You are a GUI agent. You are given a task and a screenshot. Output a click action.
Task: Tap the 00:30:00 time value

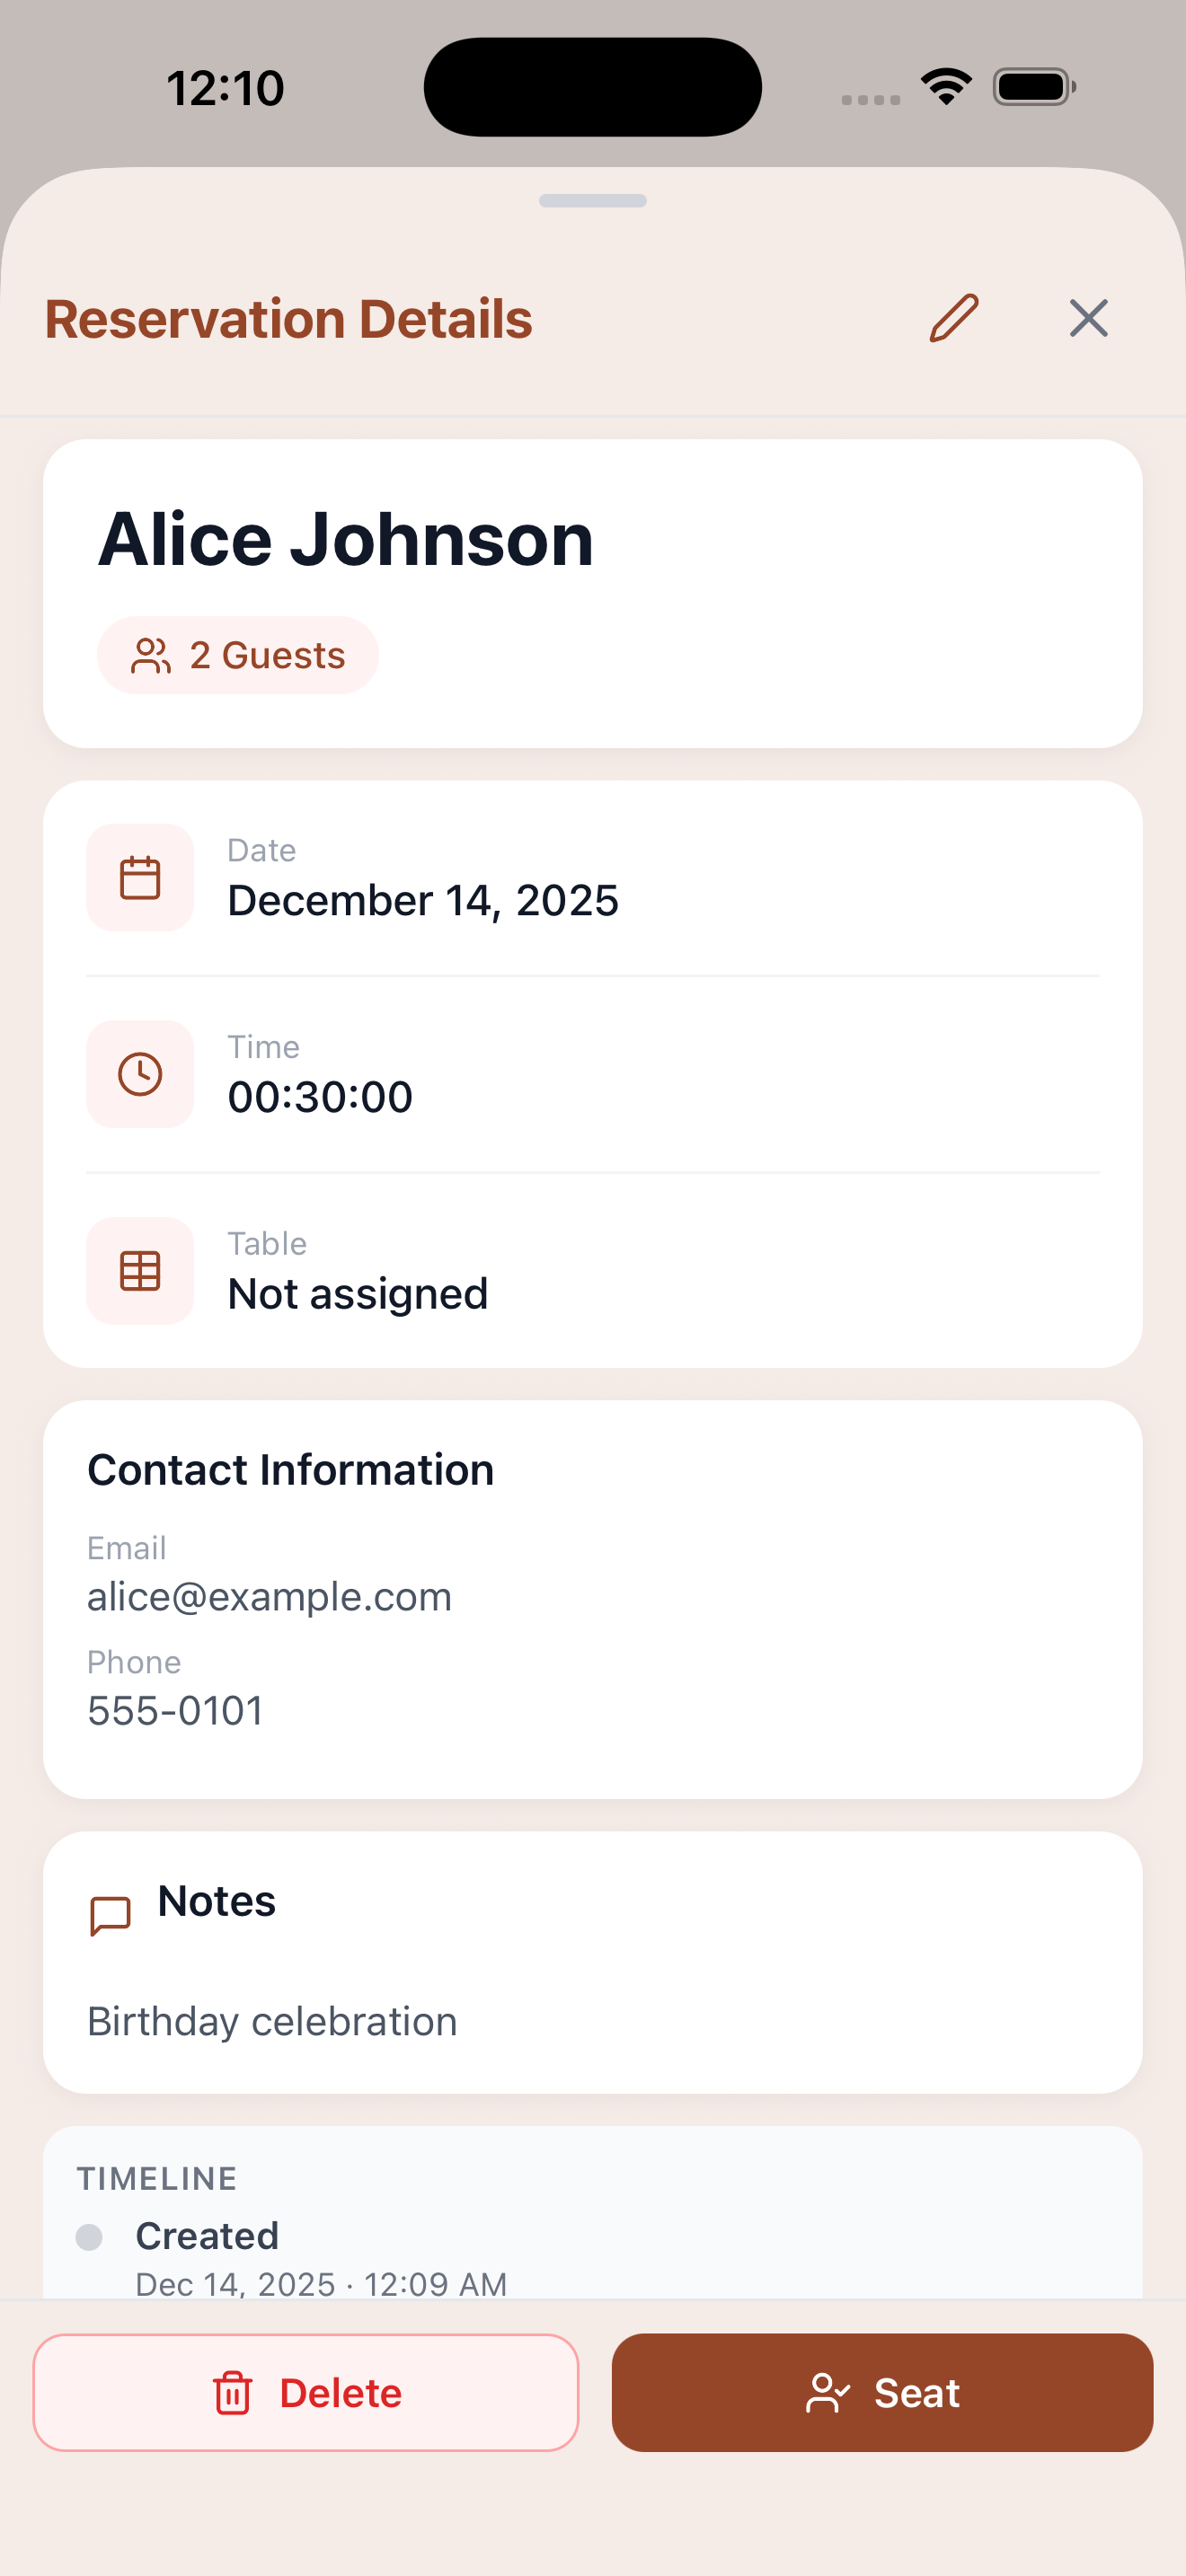[320, 1097]
